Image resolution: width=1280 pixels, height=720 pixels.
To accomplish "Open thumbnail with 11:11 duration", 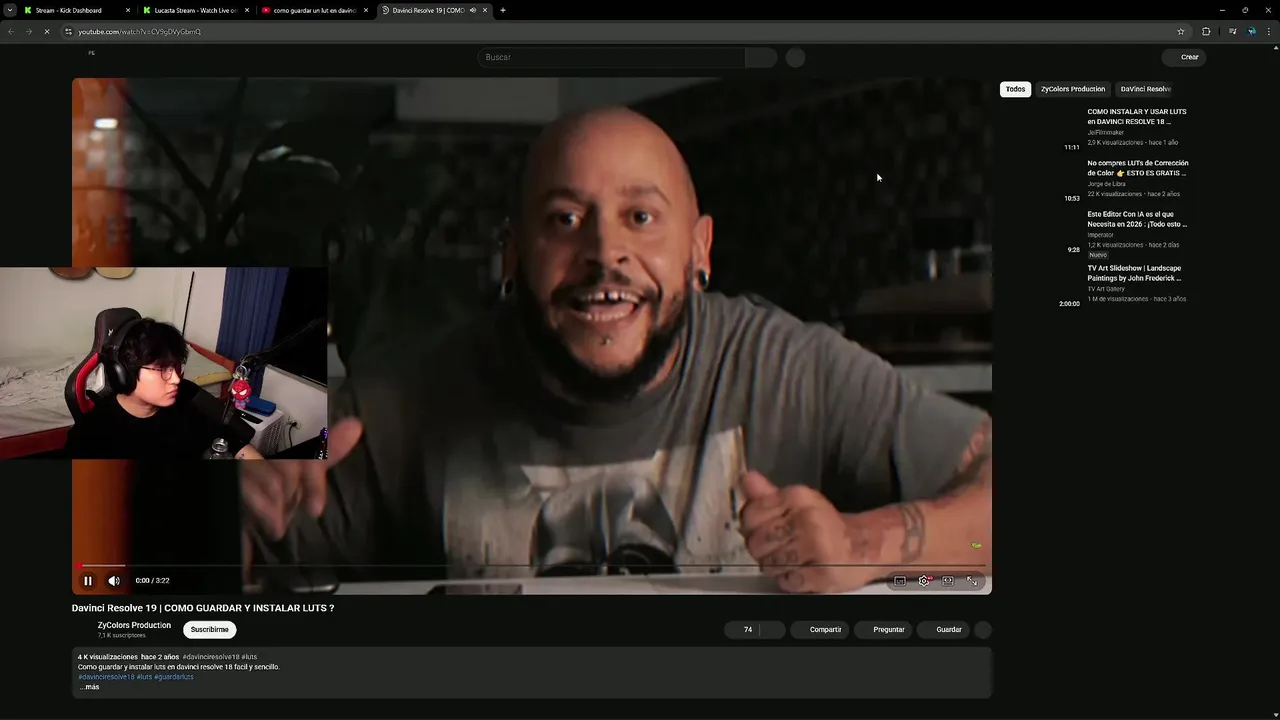I will pyautogui.click(x=1041, y=130).
